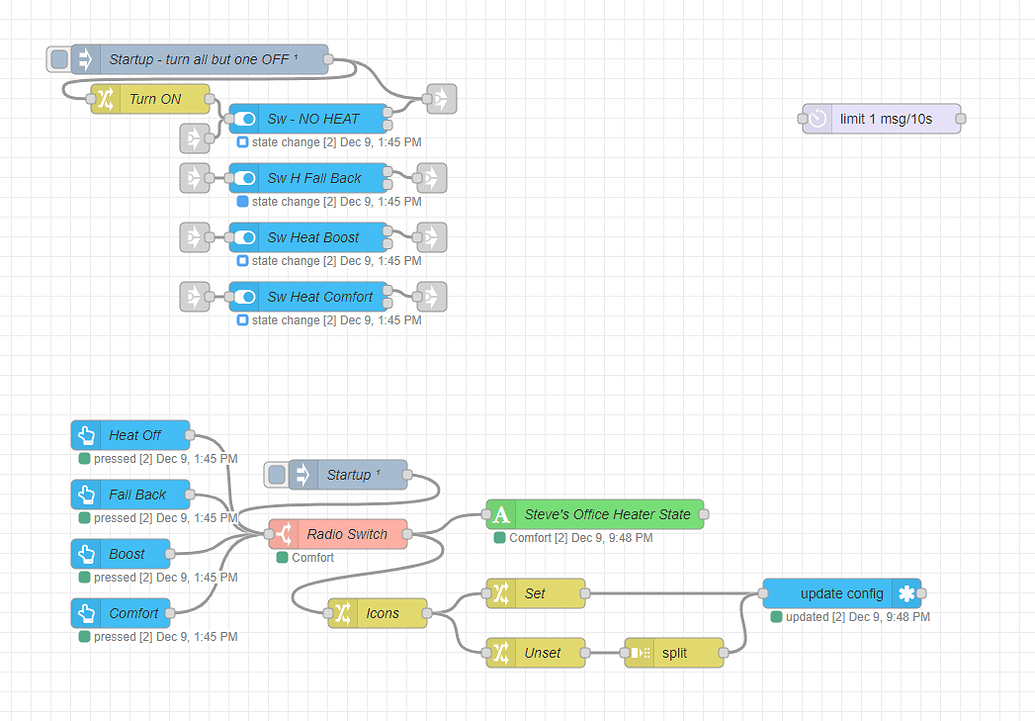Click the 'Turn ON' change node icon
Viewport: 1035px width, 721px height.
click(x=106, y=99)
